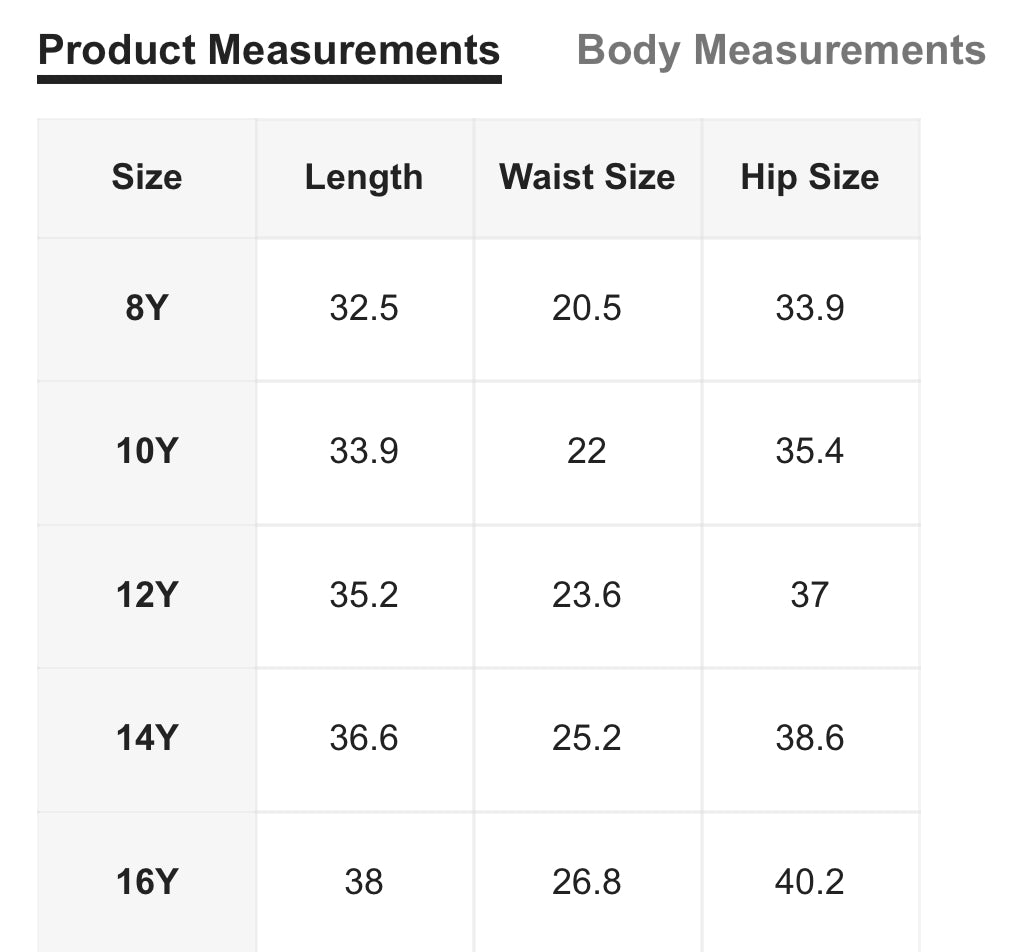
Task: Click the hip value 37 for size 12Y
Action: (x=810, y=595)
